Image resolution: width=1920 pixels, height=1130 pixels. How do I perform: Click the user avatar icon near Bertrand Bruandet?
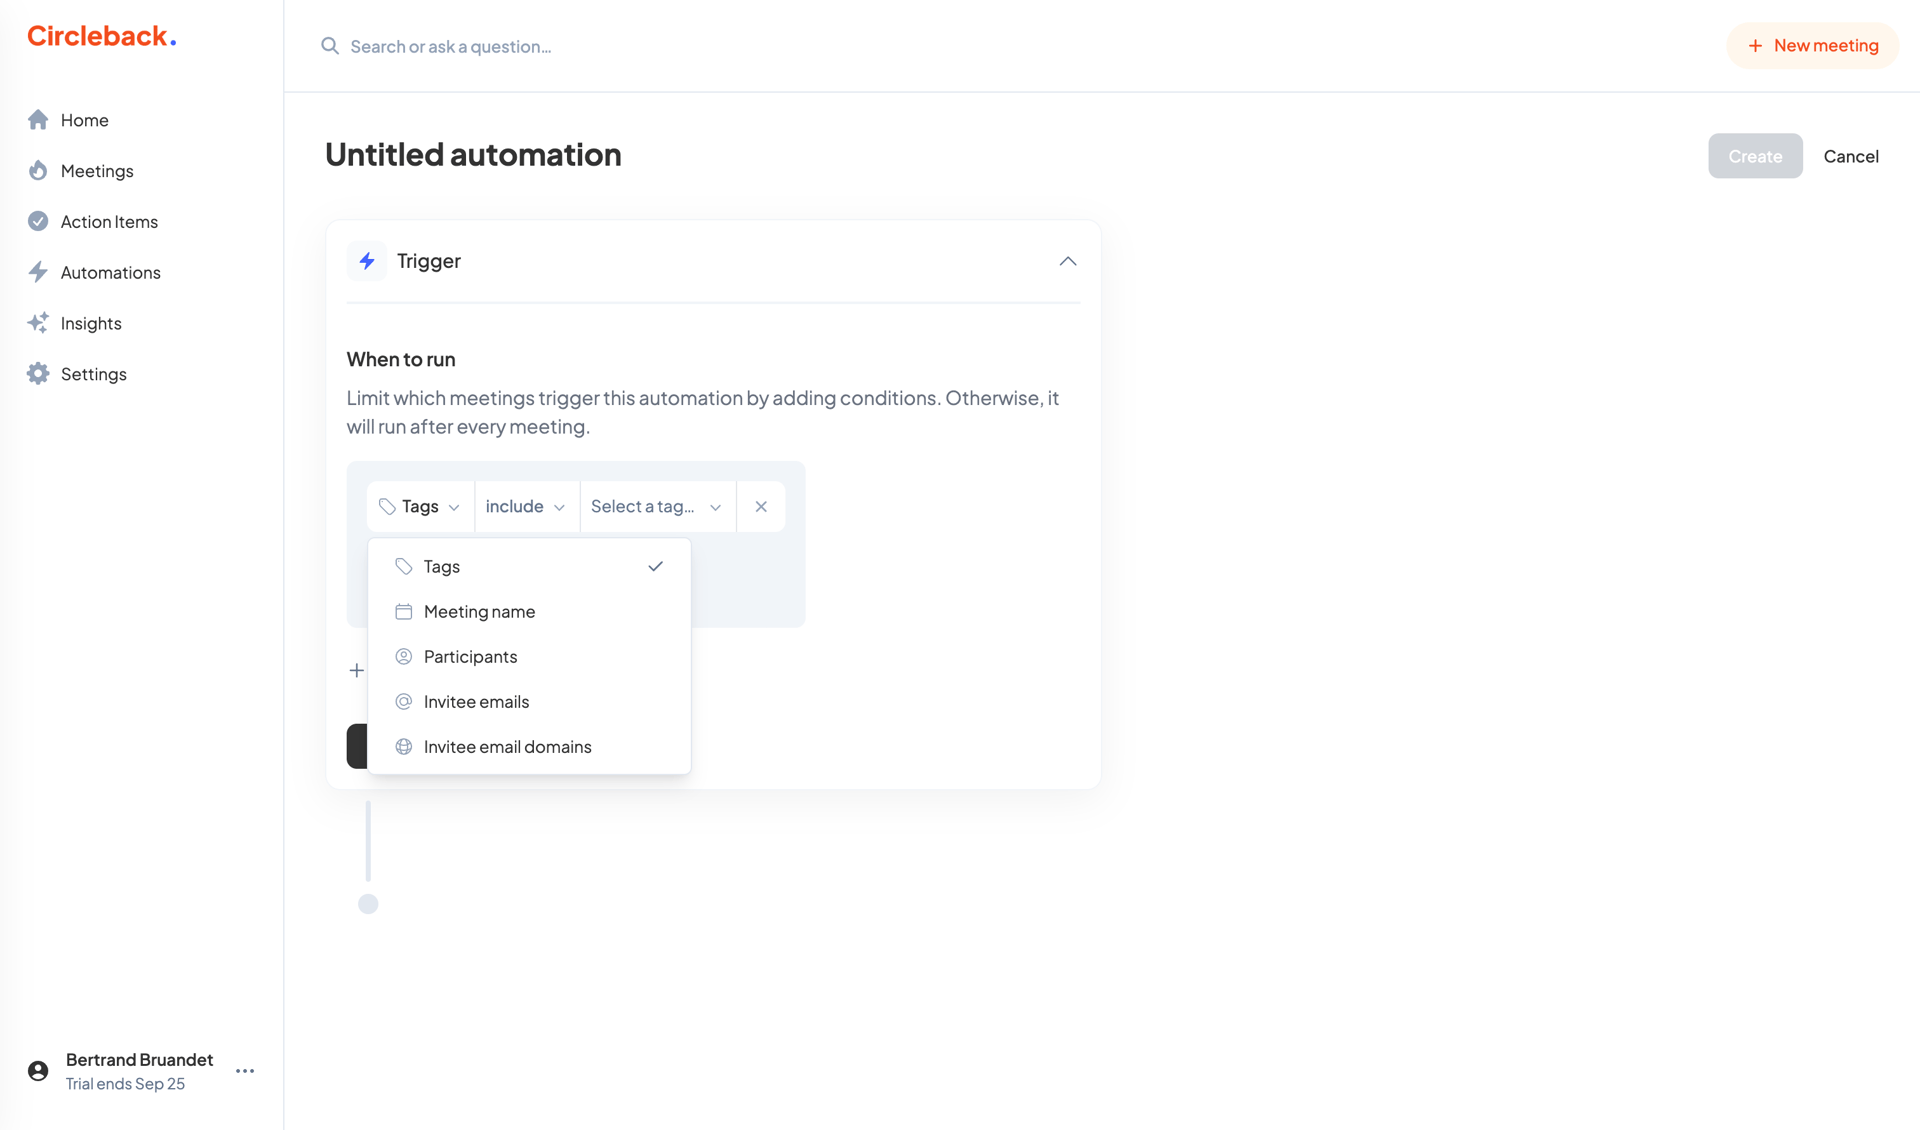(x=37, y=1070)
